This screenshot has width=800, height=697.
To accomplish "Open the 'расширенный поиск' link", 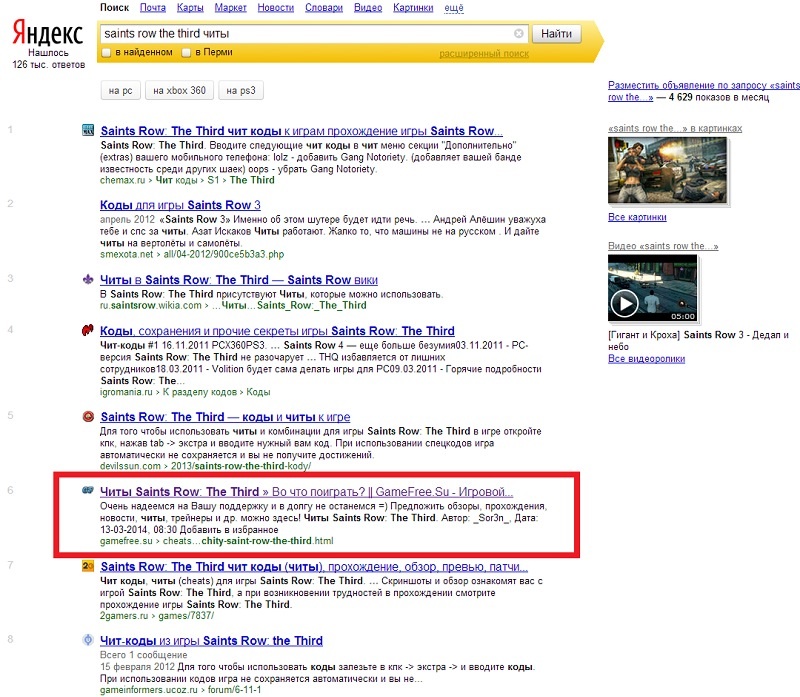I will click(x=484, y=54).
